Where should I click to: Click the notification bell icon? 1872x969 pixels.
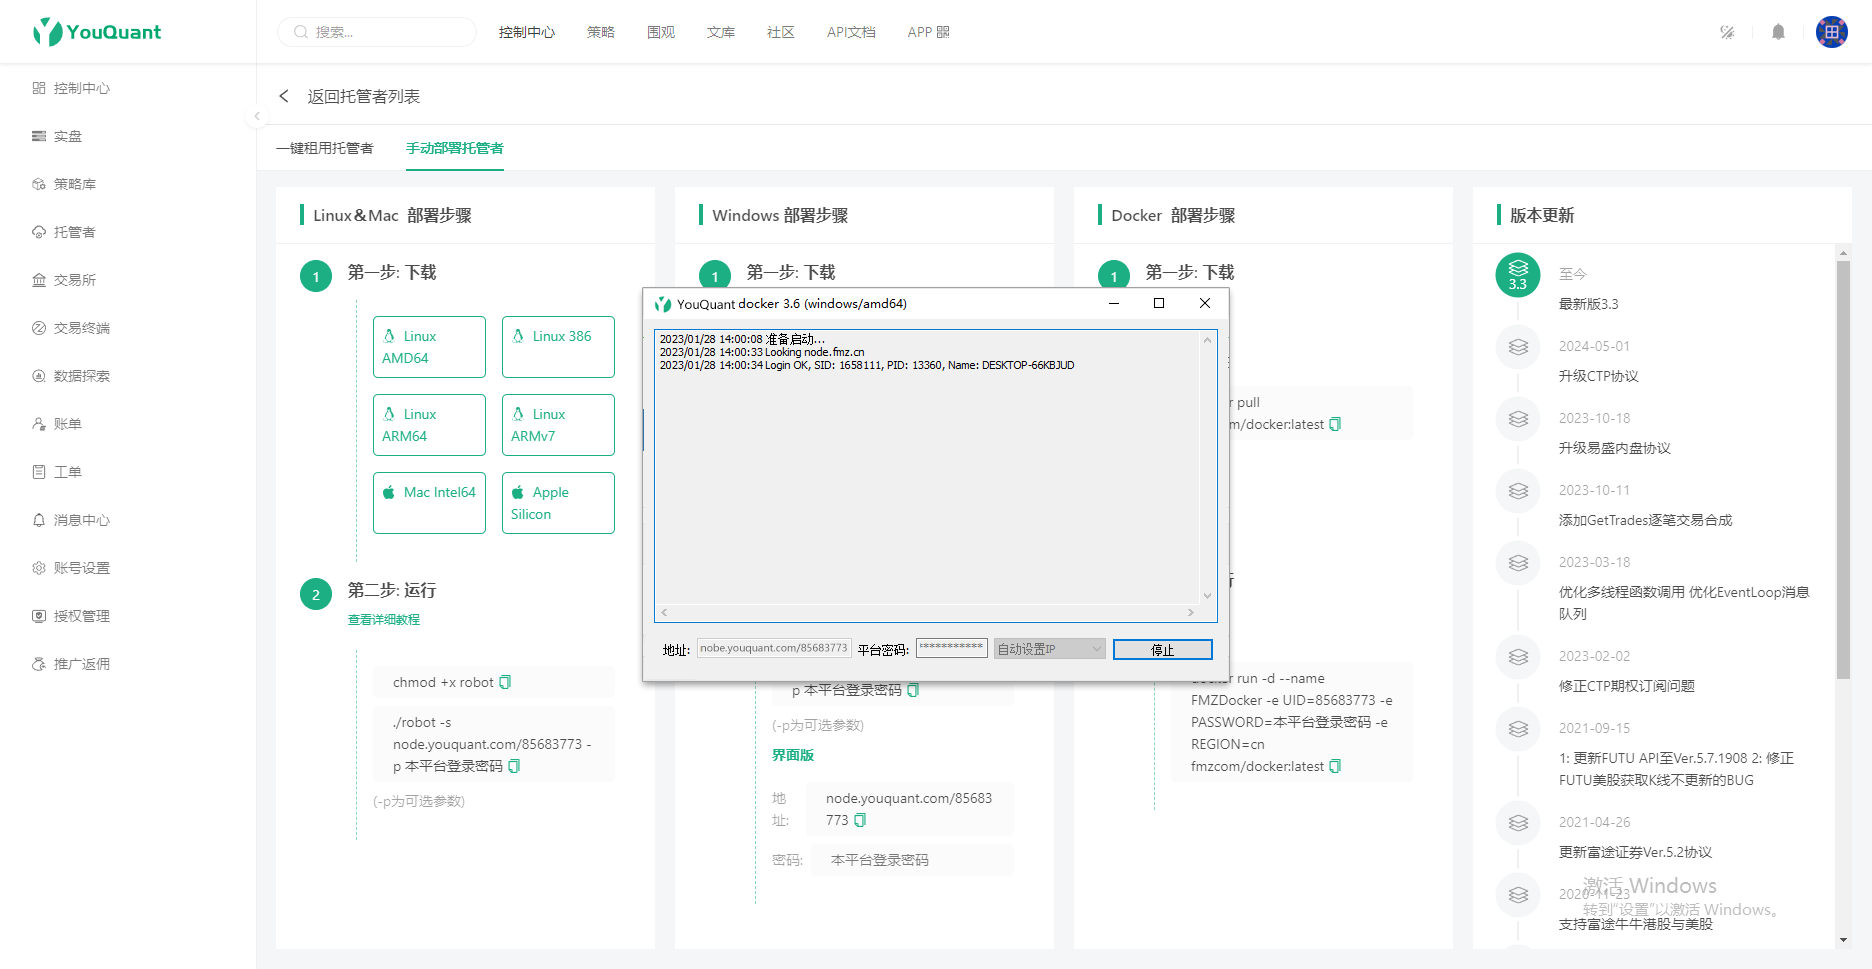(x=1778, y=32)
